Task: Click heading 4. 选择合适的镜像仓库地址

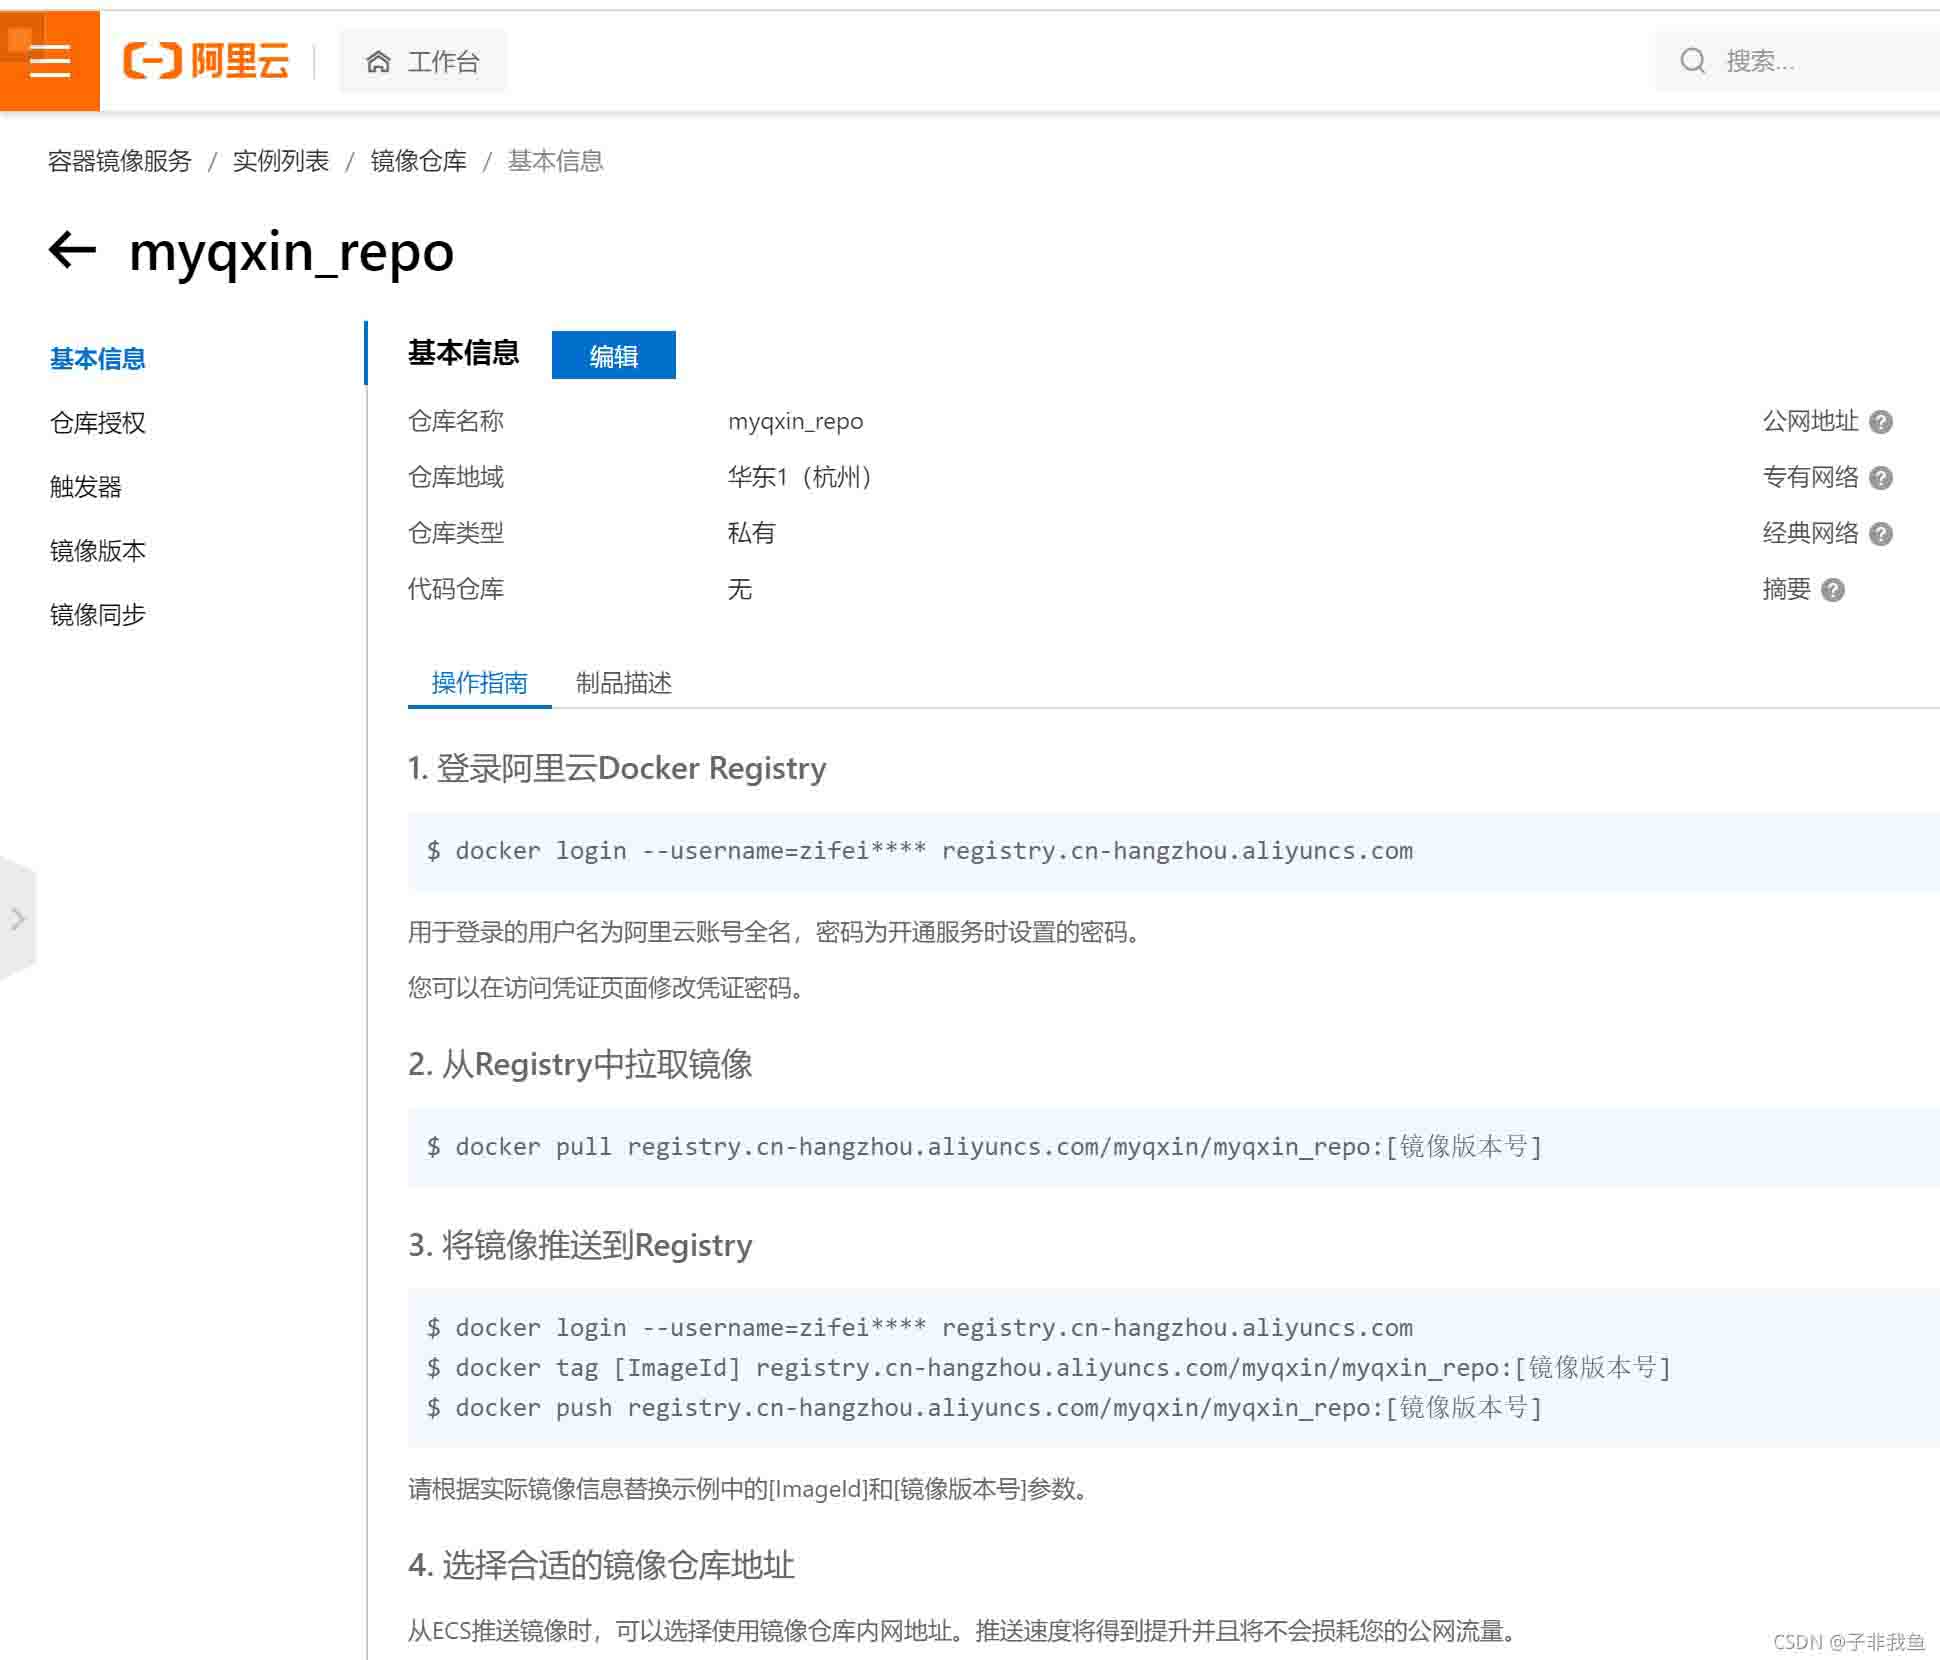Action: point(601,1565)
